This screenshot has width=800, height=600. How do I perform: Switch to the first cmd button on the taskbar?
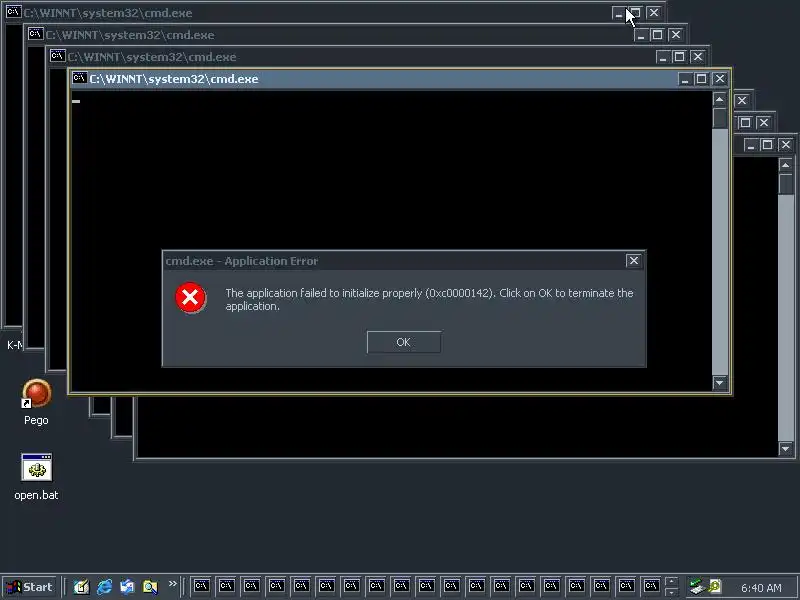click(201, 587)
